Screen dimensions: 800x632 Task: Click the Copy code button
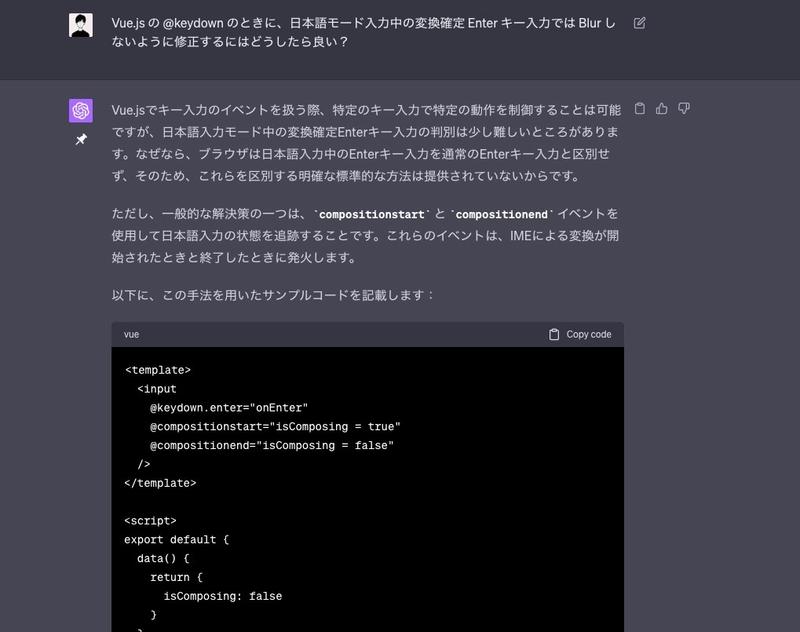(580, 335)
